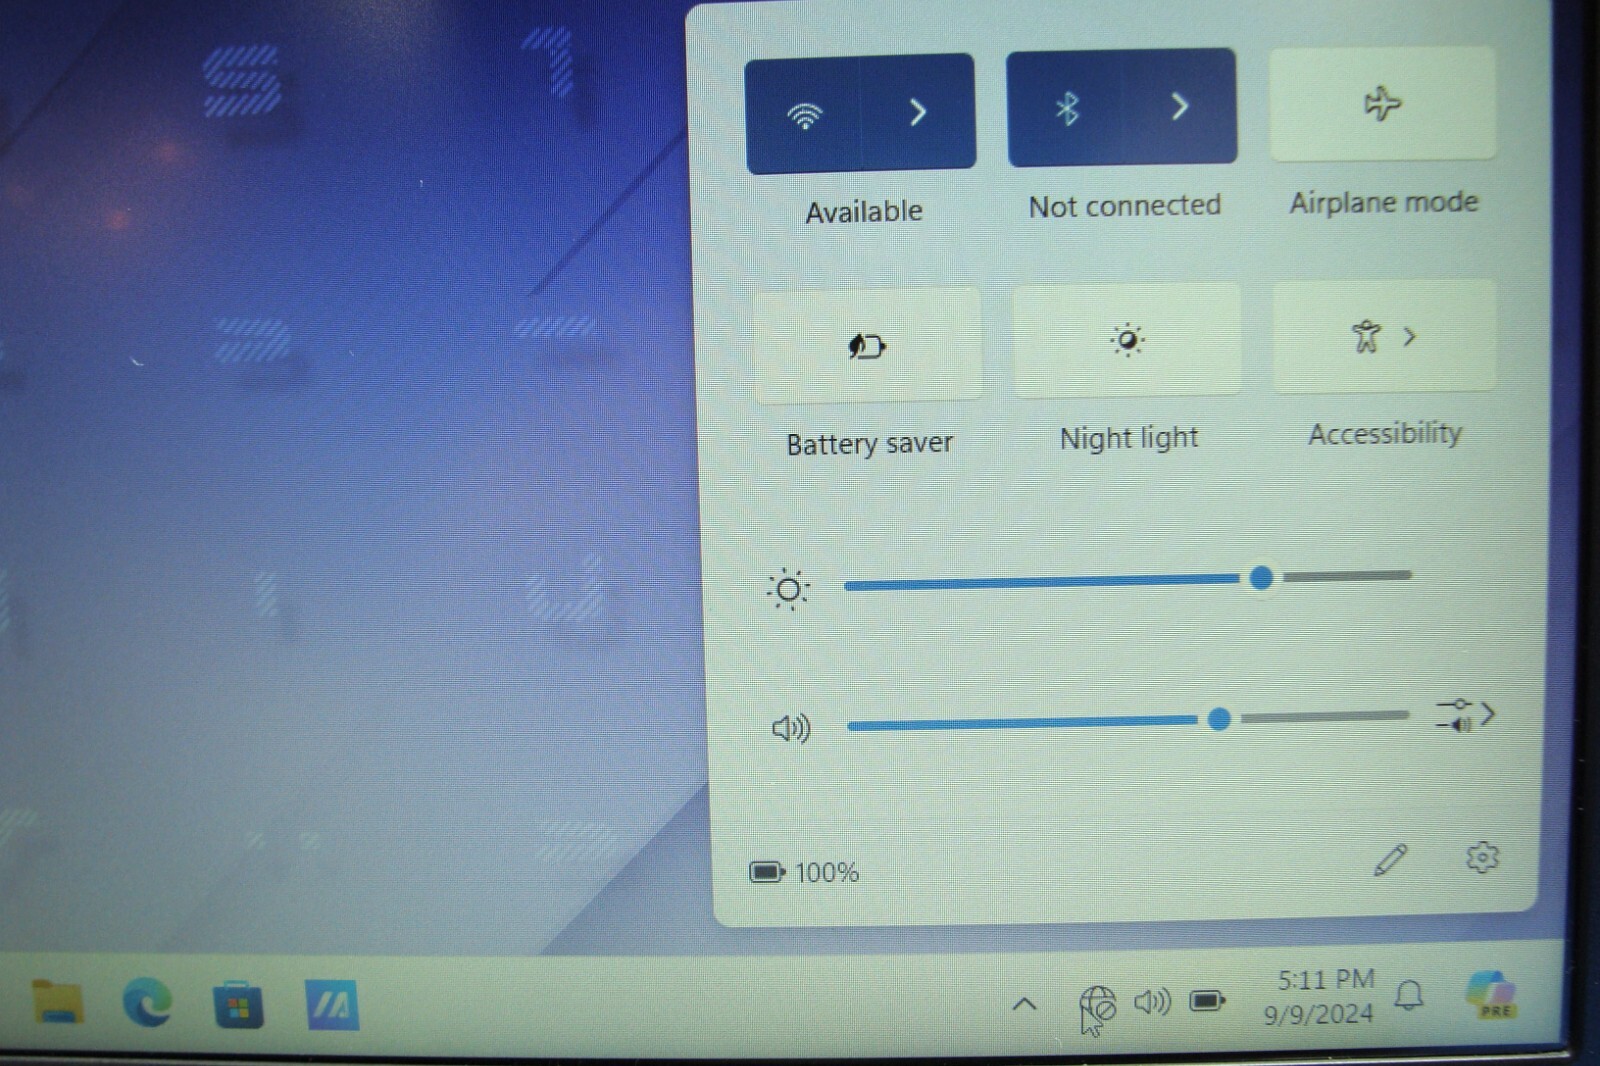Image resolution: width=1600 pixels, height=1066 pixels.
Task: Open Microsoft Store from the taskbar
Action: tap(238, 1005)
